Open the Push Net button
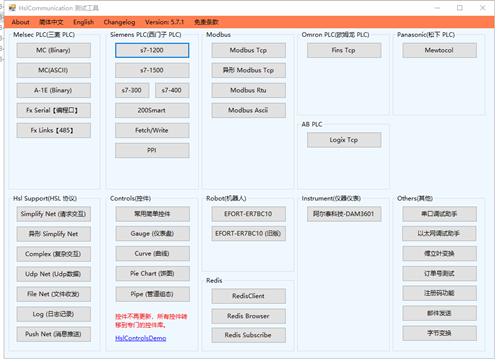 pyautogui.click(x=53, y=334)
